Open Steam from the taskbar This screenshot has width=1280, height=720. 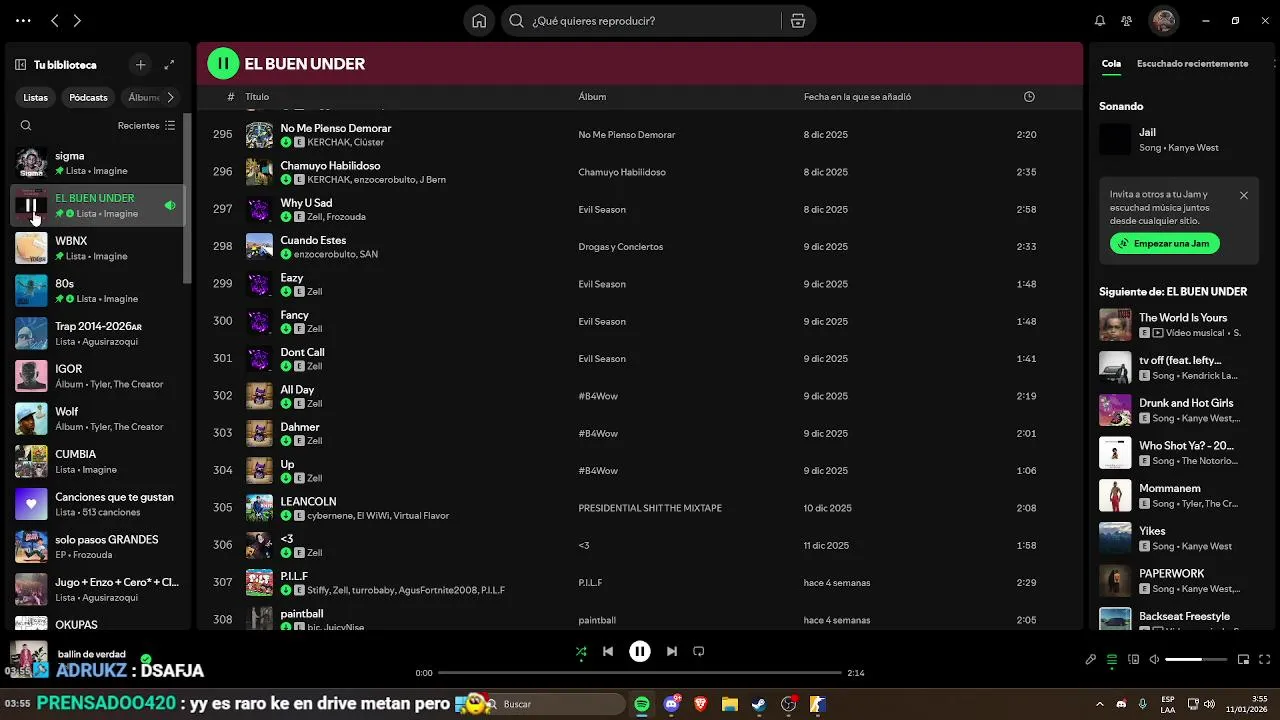(759, 705)
